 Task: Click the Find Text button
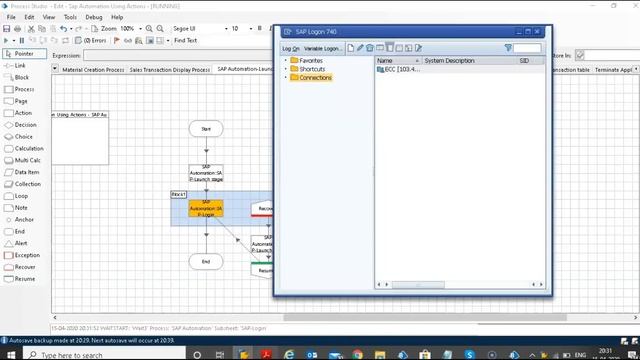coord(185,40)
